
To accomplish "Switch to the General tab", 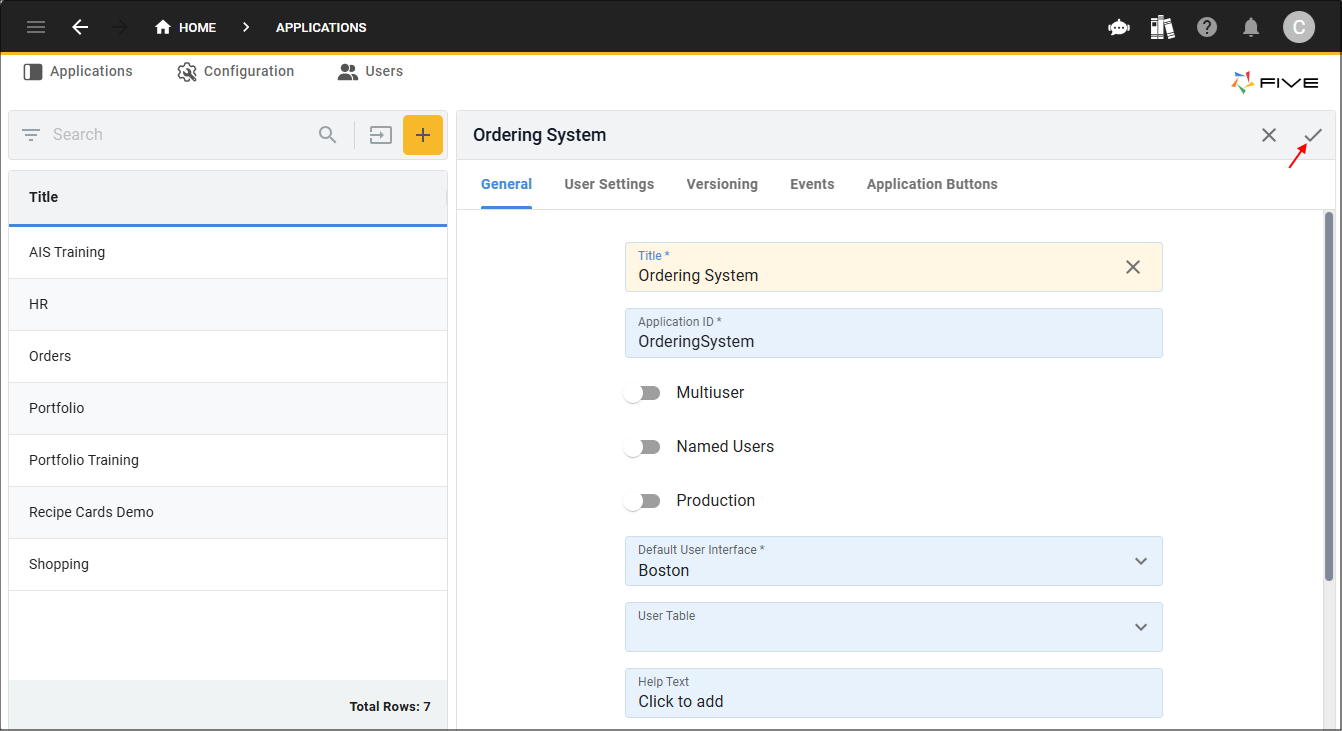I will click(x=506, y=184).
